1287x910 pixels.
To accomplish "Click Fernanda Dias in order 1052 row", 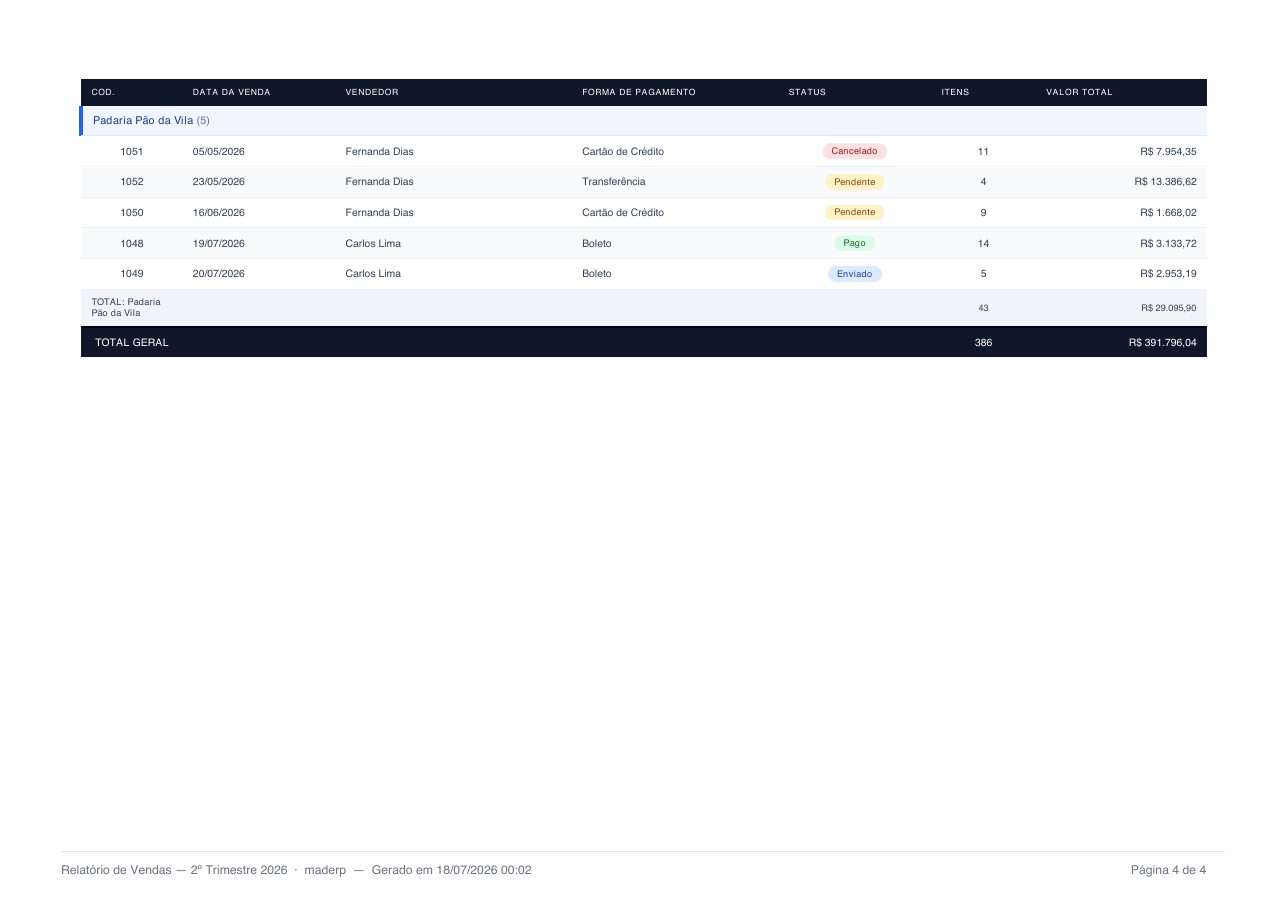I will pos(379,182).
